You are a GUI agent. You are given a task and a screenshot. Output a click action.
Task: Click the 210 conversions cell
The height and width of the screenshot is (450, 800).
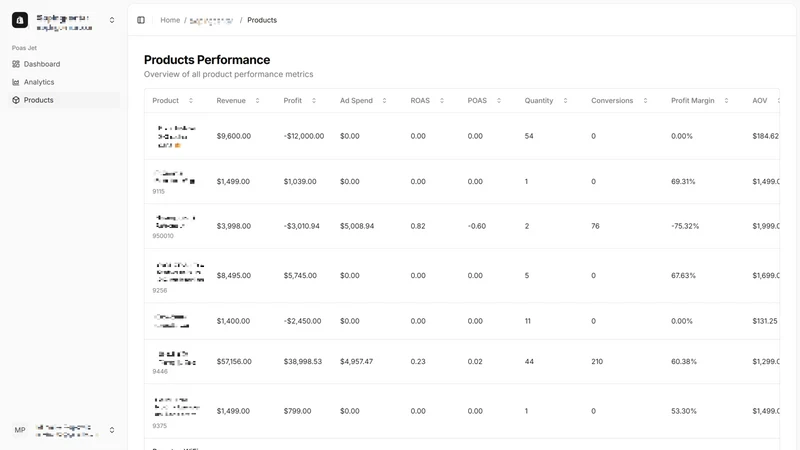coord(597,361)
